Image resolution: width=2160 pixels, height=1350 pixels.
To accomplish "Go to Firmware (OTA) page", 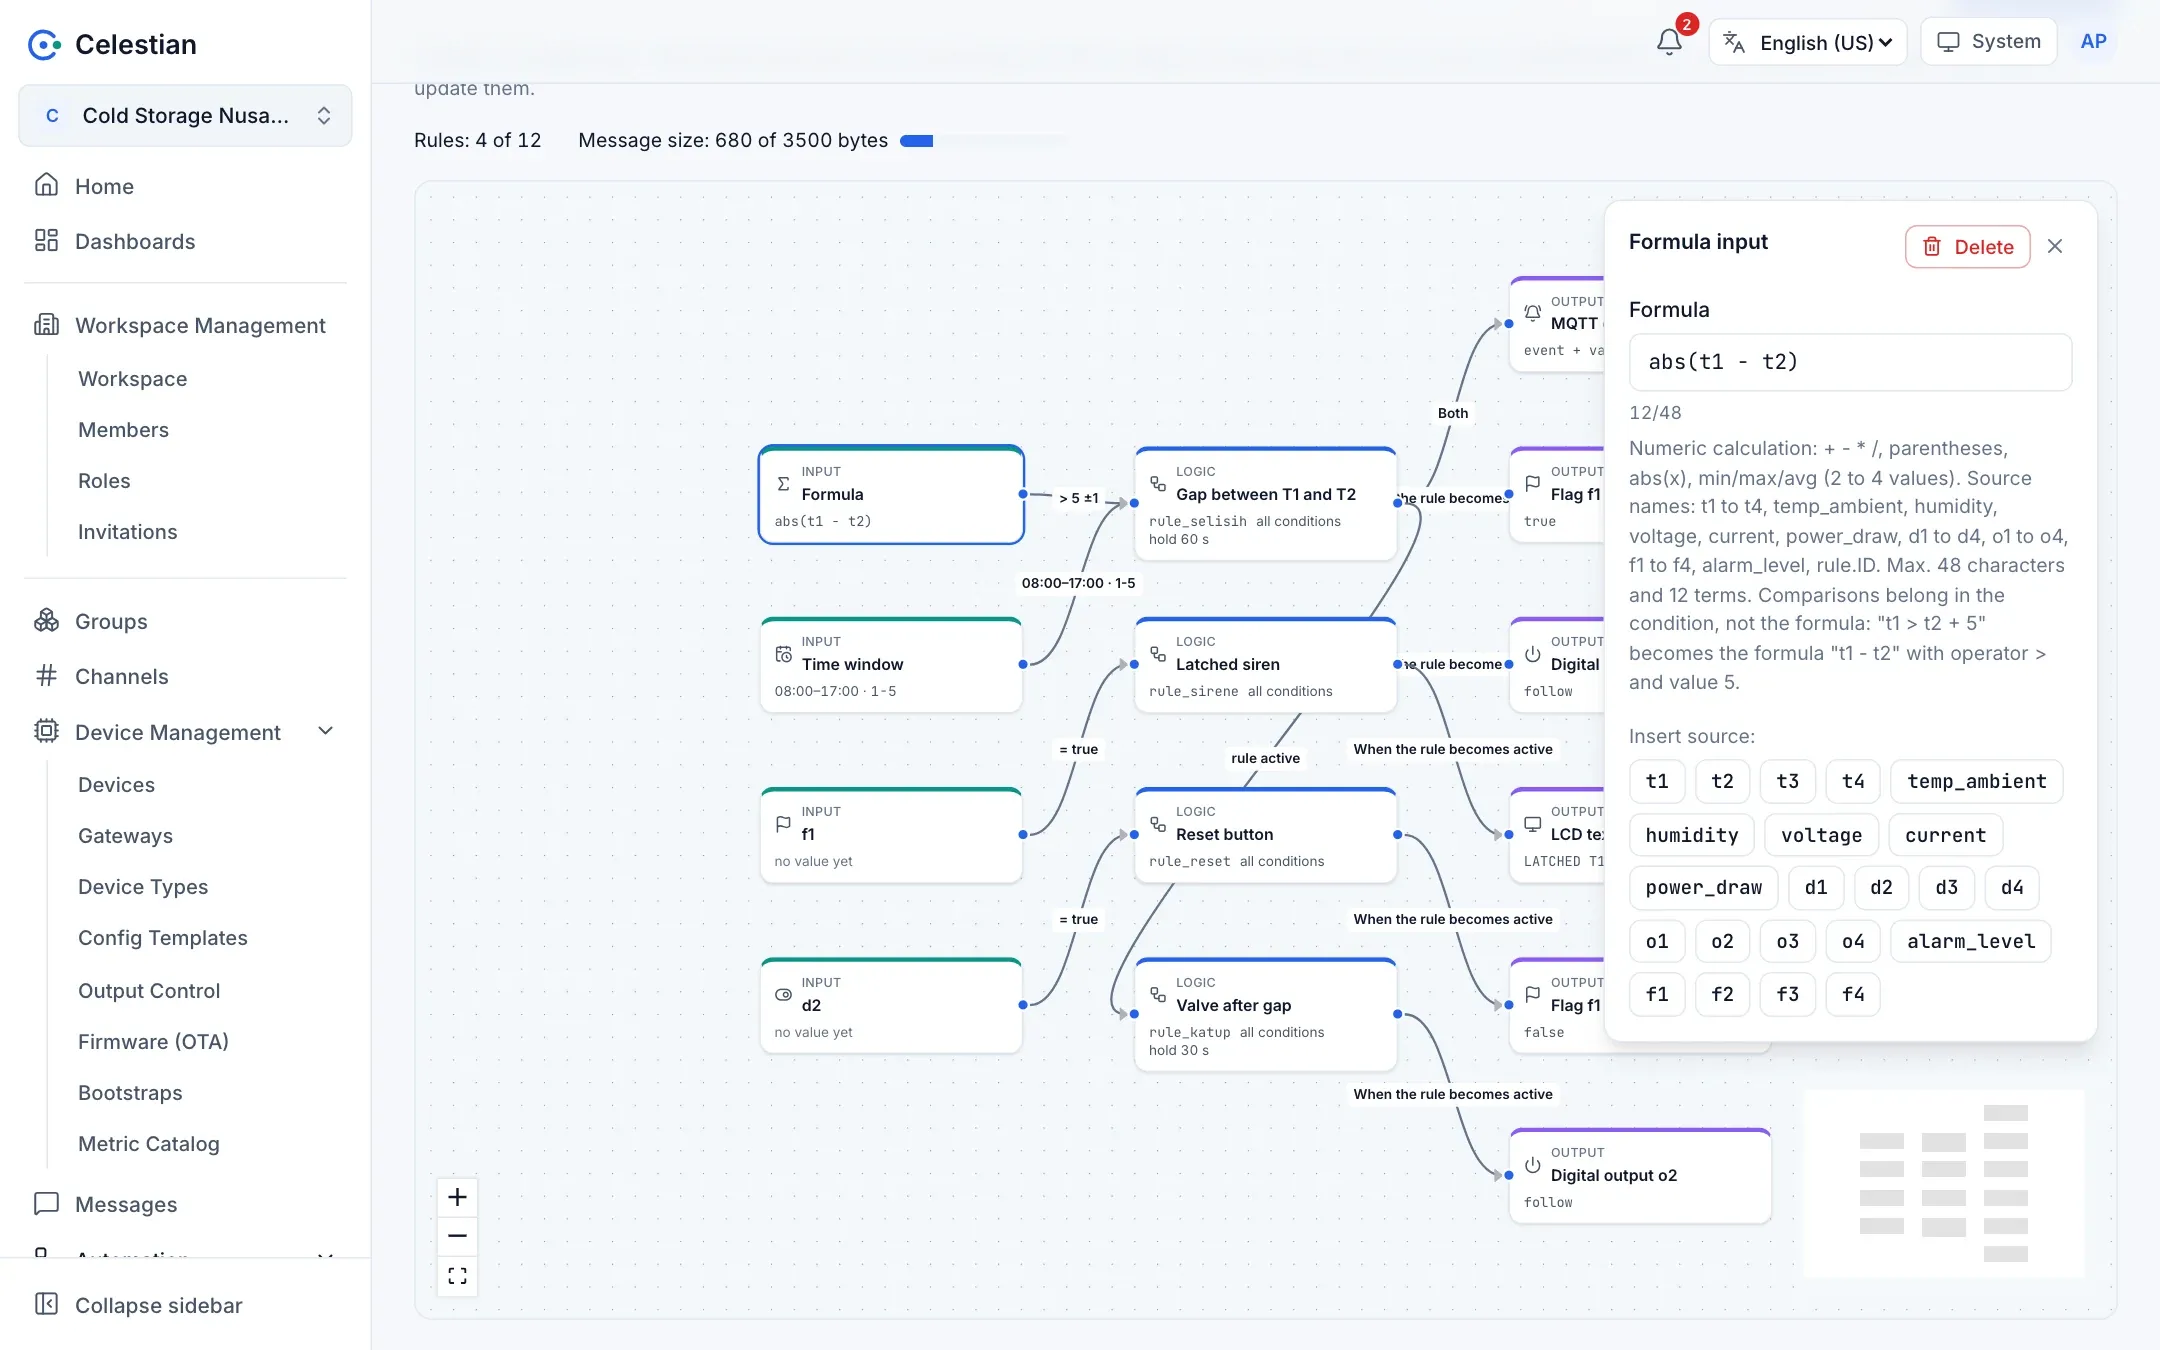I will click(x=153, y=1041).
